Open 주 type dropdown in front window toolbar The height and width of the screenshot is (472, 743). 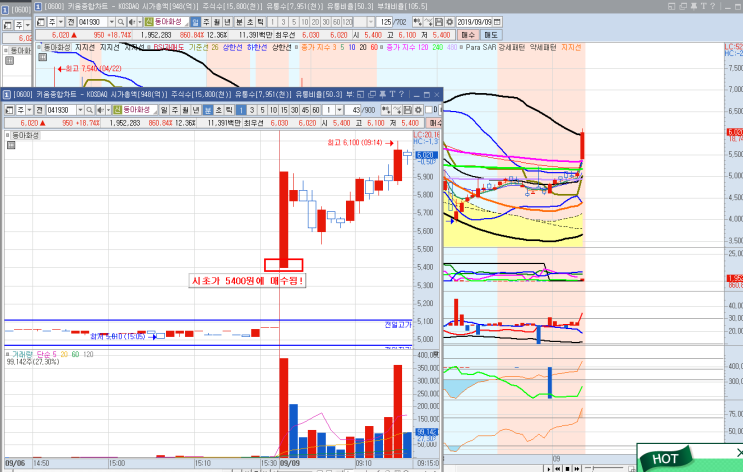click(x=29, y=110)
